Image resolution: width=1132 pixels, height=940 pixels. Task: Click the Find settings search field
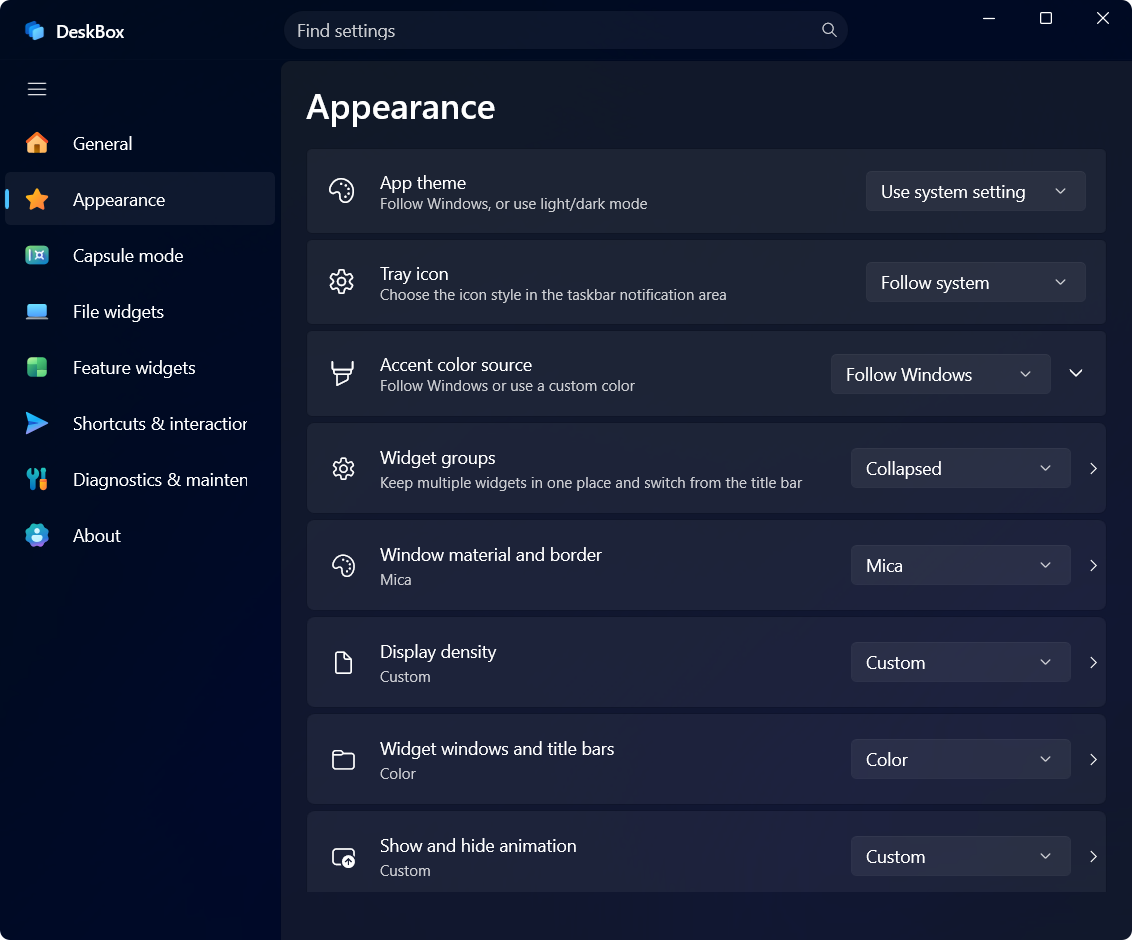(x=565, y=30)
